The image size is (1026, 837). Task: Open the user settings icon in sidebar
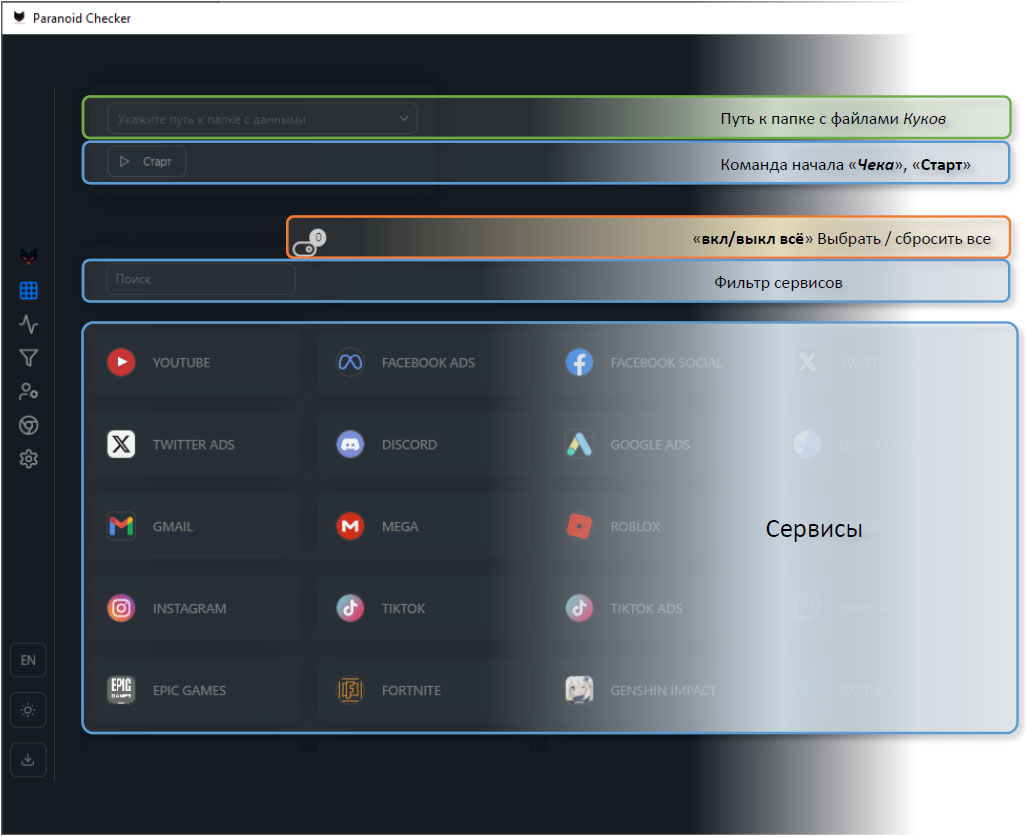point(29,392)
